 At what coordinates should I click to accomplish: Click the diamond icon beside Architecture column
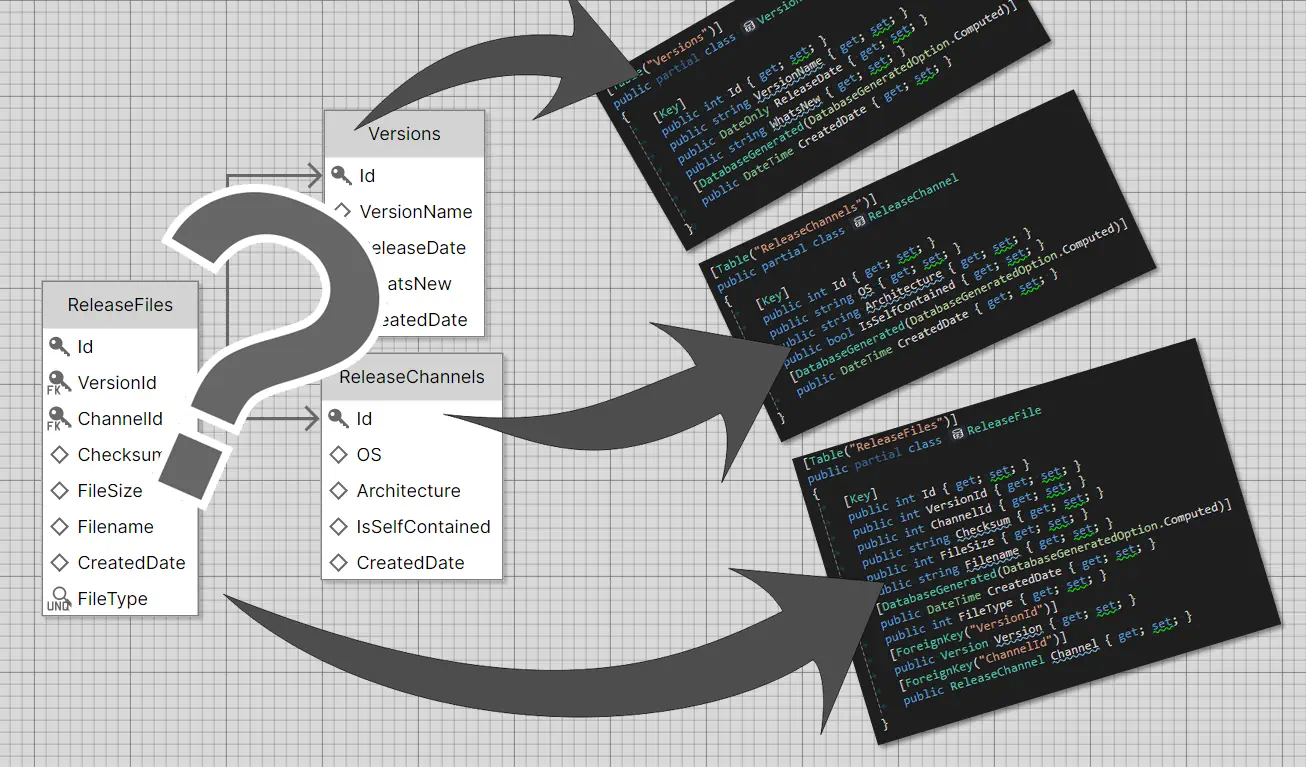point(339,491)
